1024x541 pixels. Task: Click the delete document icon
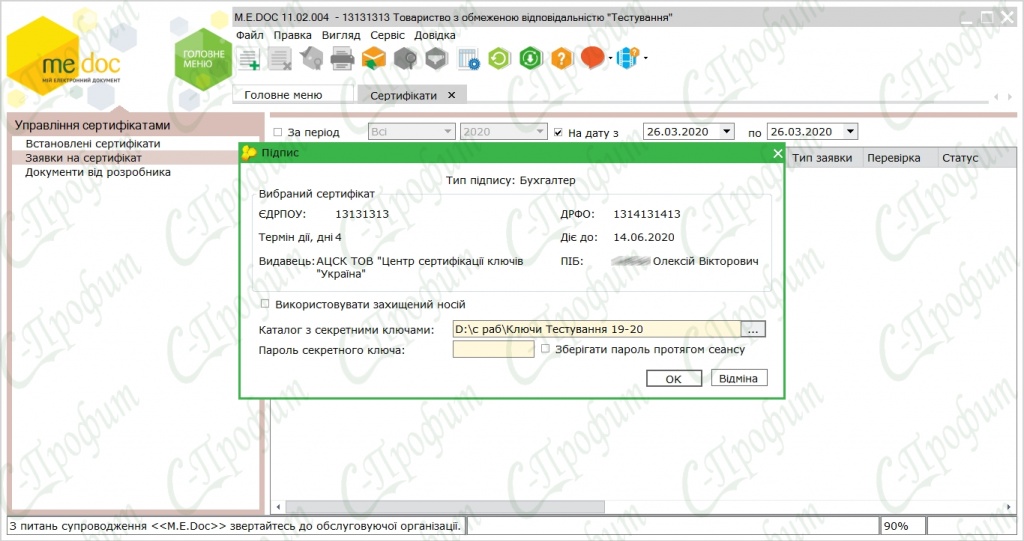pos(280,59)
